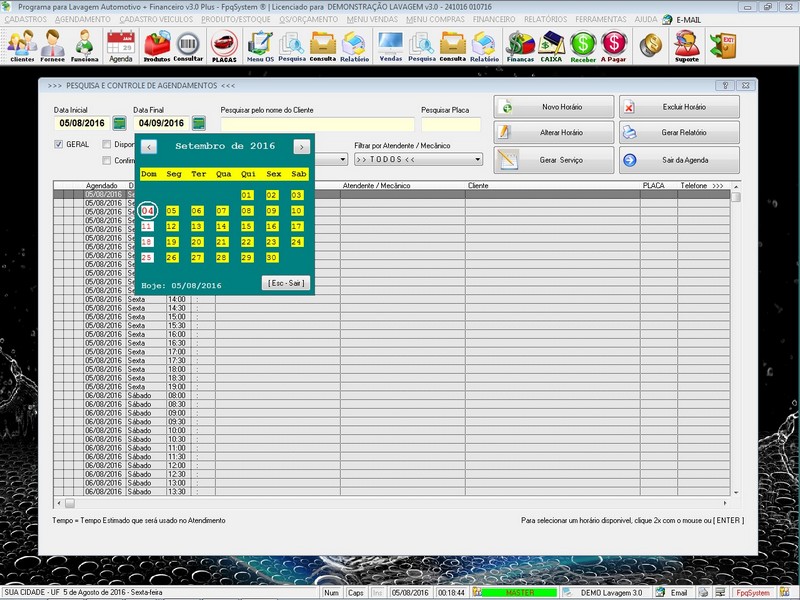
Task: Open the FINANCEIRO menu
Action: (494, 19)
